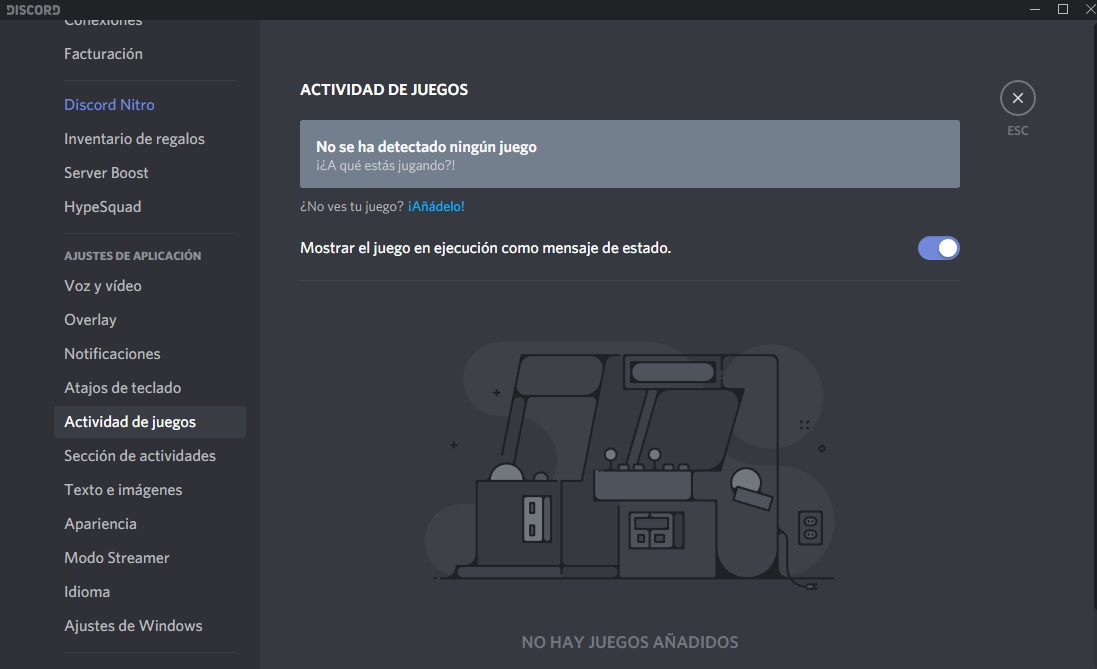Open Voz y vídeo settings

tap(103, 286)
